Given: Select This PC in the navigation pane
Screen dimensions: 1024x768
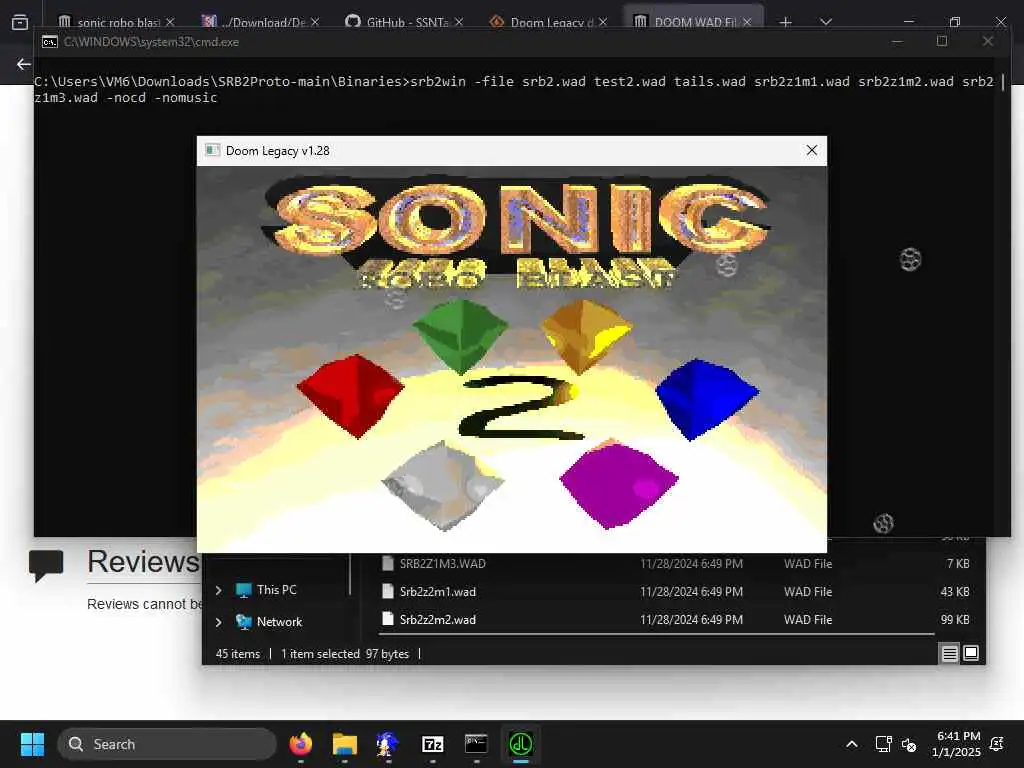Looking at the screenshot, I should [276, 590].
